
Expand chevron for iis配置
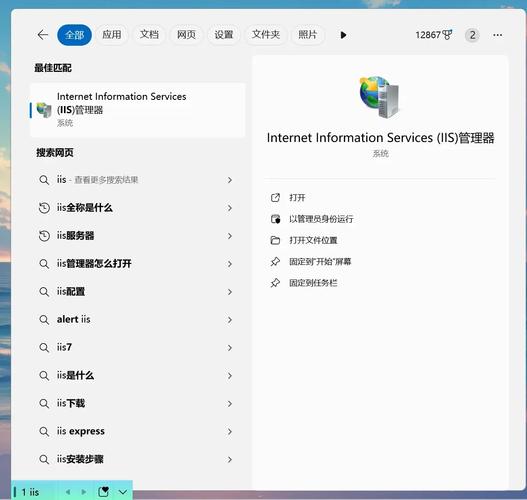point(230,292)
